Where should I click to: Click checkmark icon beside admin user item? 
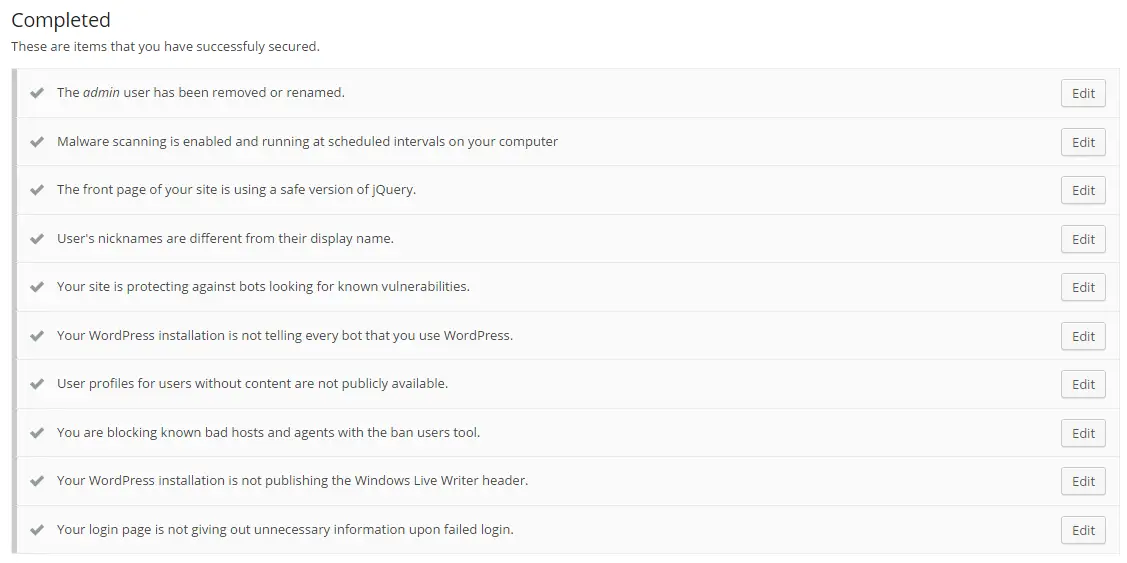[37, 93]
